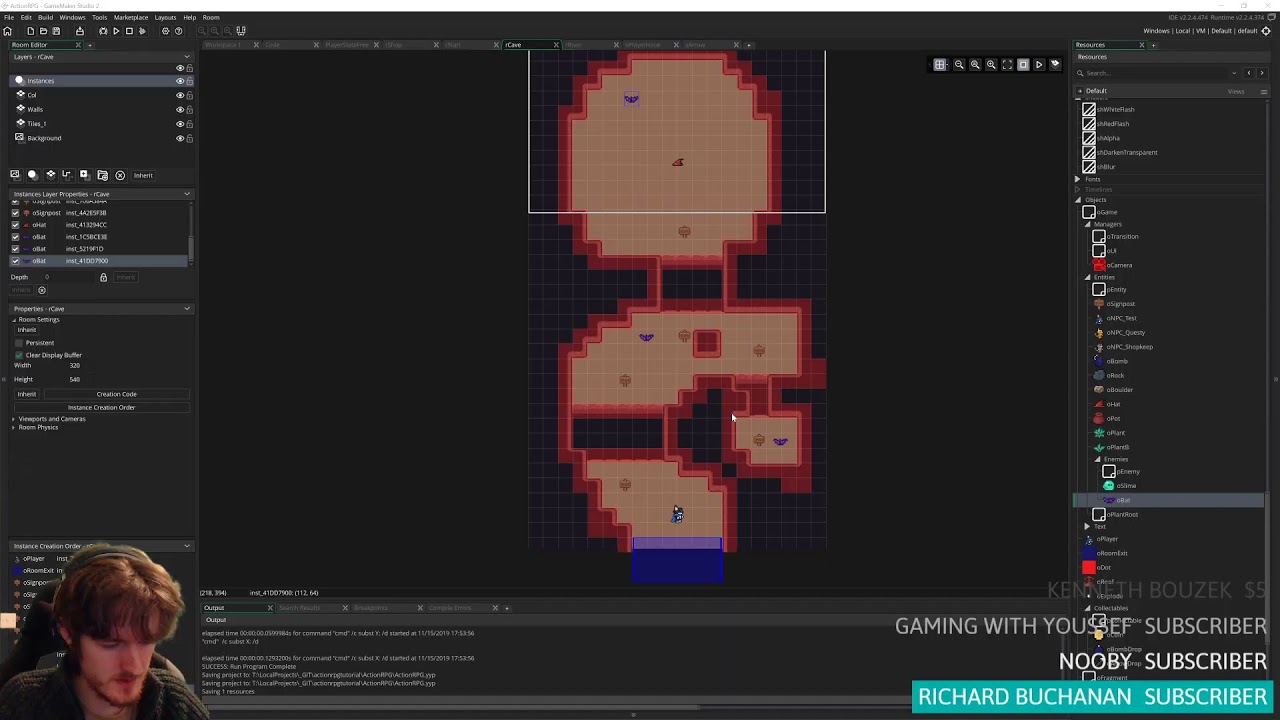Viewport: 1280px width, 720px height.
Task: Uncheck Clear Display Buffer
Action: coord(19,355)
